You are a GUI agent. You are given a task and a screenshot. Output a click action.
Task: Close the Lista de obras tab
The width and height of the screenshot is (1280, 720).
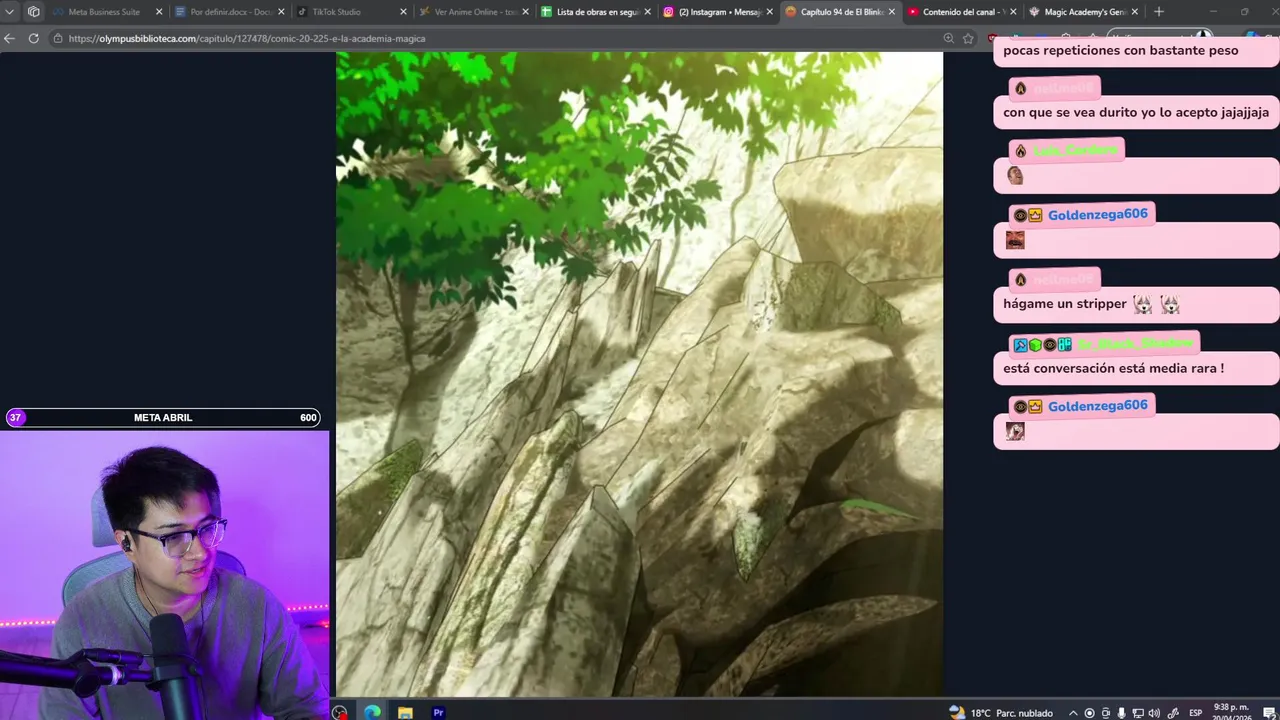coord(647,12)
